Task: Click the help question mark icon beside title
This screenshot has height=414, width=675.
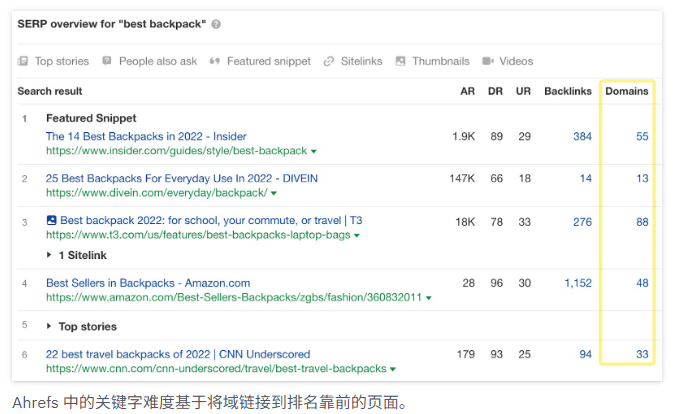Action: (x=217, y=24)
